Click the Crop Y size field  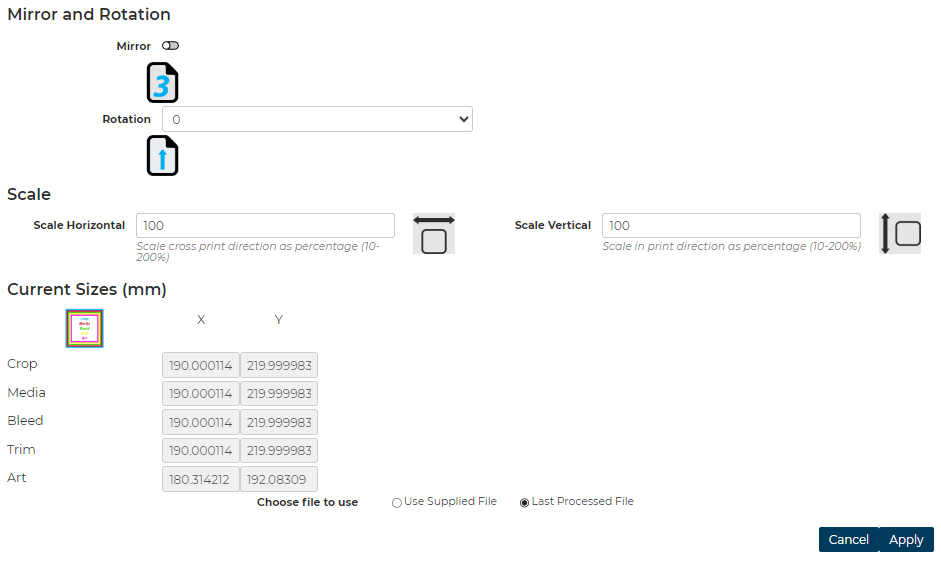pos(278,365)
